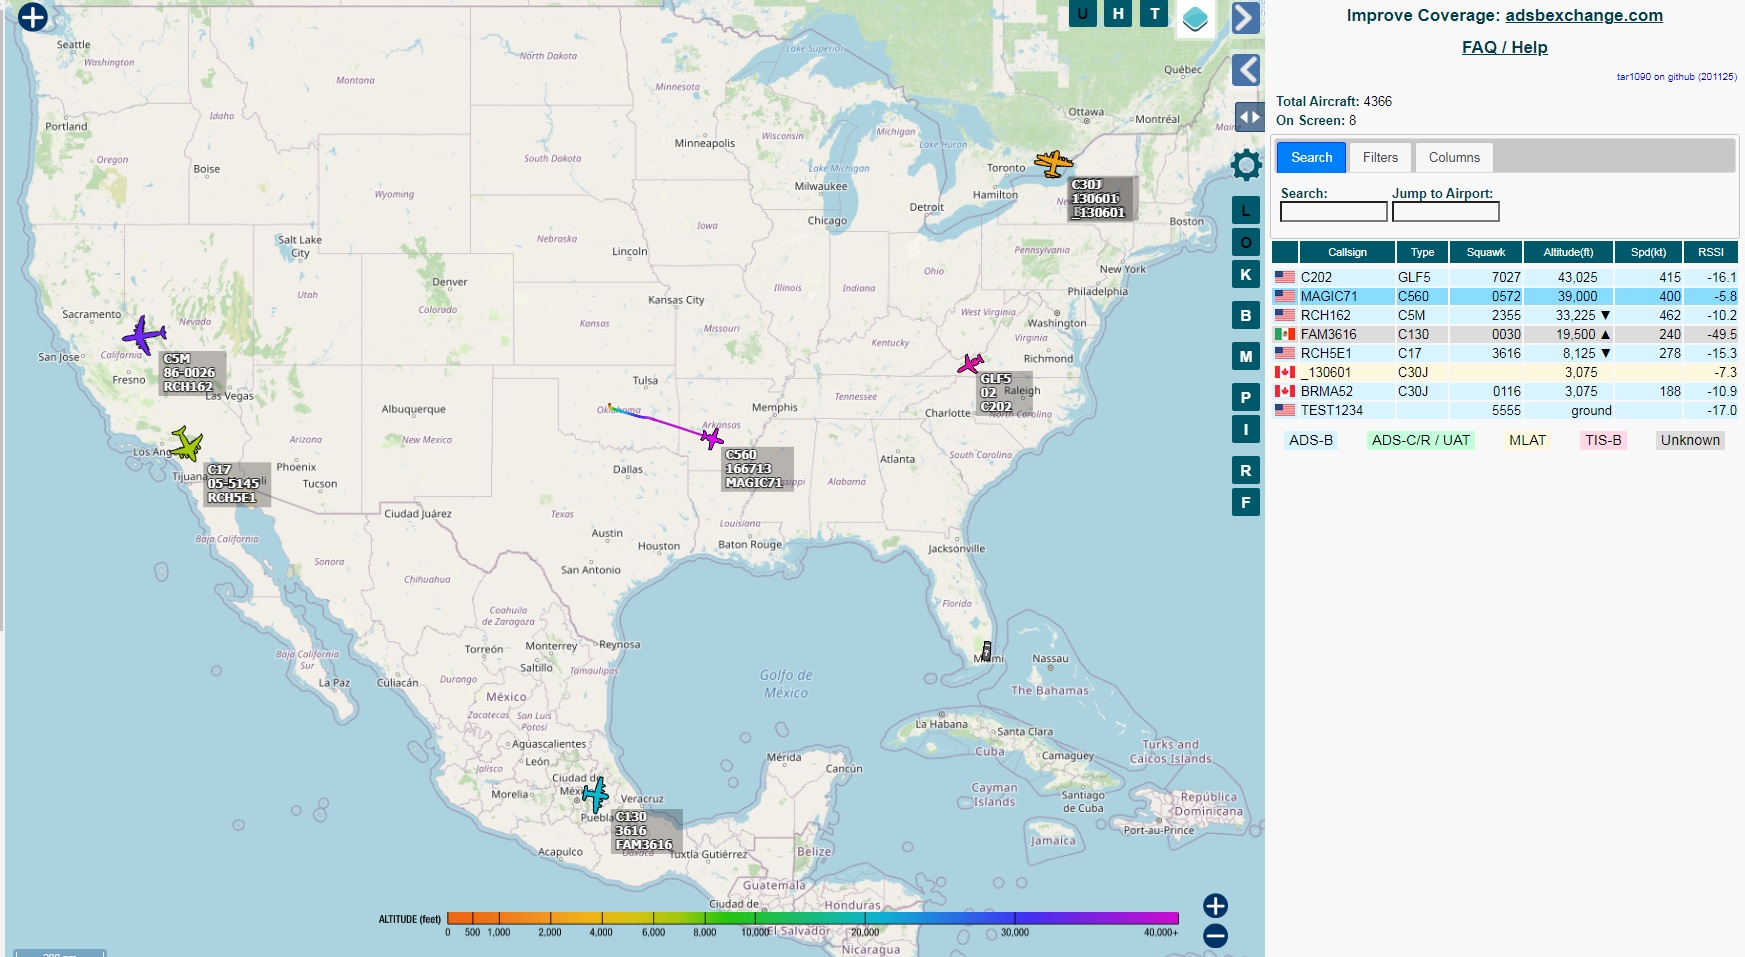
Task: Select the magenta C560 MAGIC71 aircraft icon
Action: click(711, 437)
